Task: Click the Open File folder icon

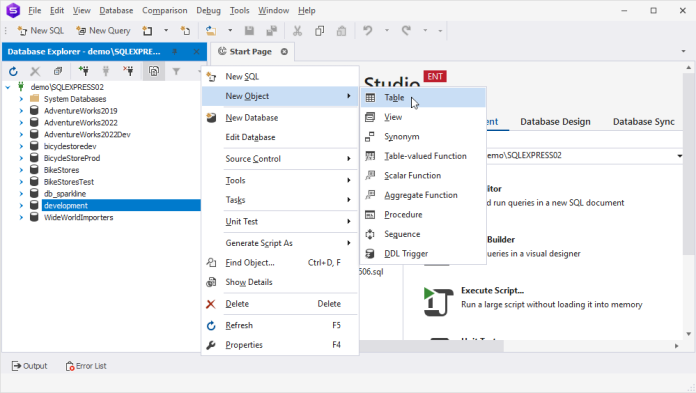Action: coord(211,31)
